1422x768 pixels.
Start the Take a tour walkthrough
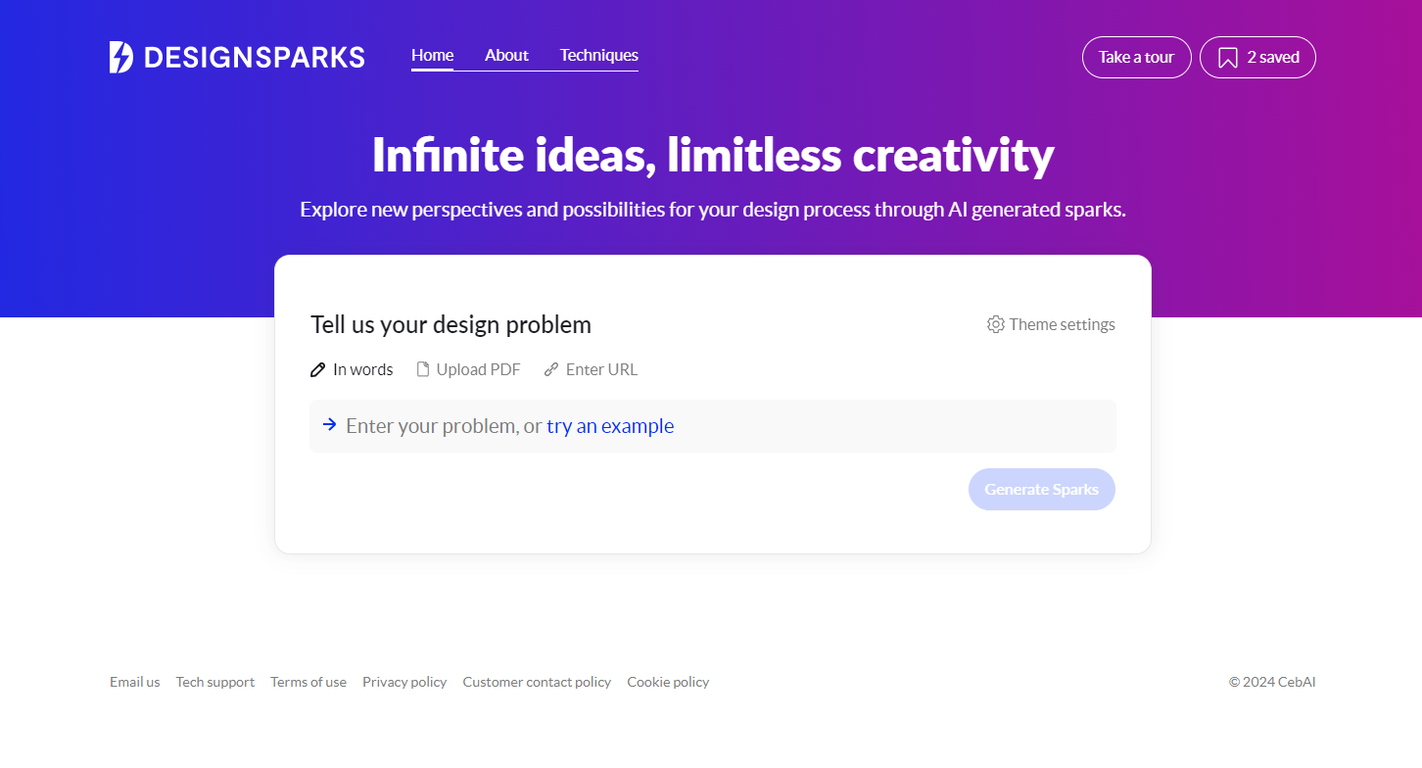pyautogui.click(x=1136, y=57)
